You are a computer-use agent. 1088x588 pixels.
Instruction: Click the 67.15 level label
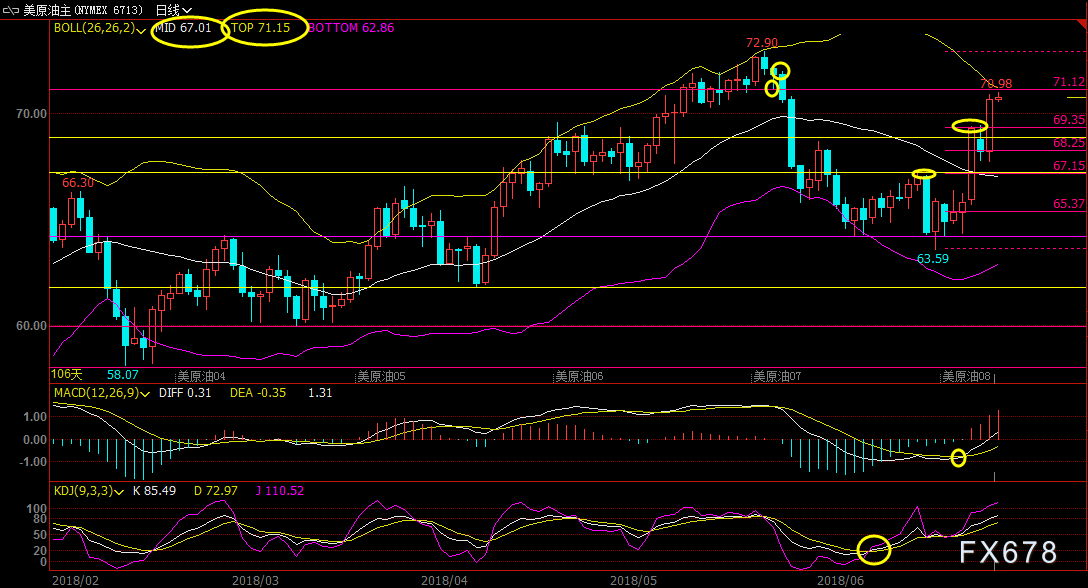(1069, 166)
